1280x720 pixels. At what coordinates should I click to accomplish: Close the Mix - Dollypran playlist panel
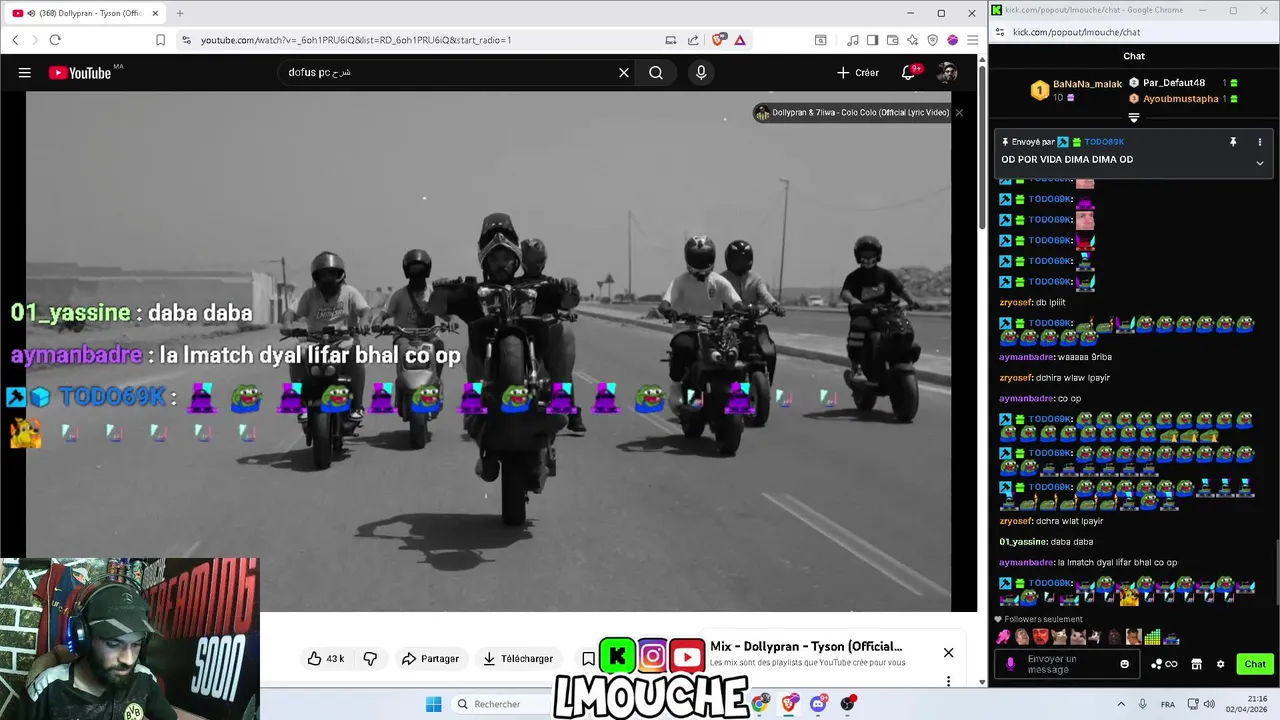coord(948,653)
